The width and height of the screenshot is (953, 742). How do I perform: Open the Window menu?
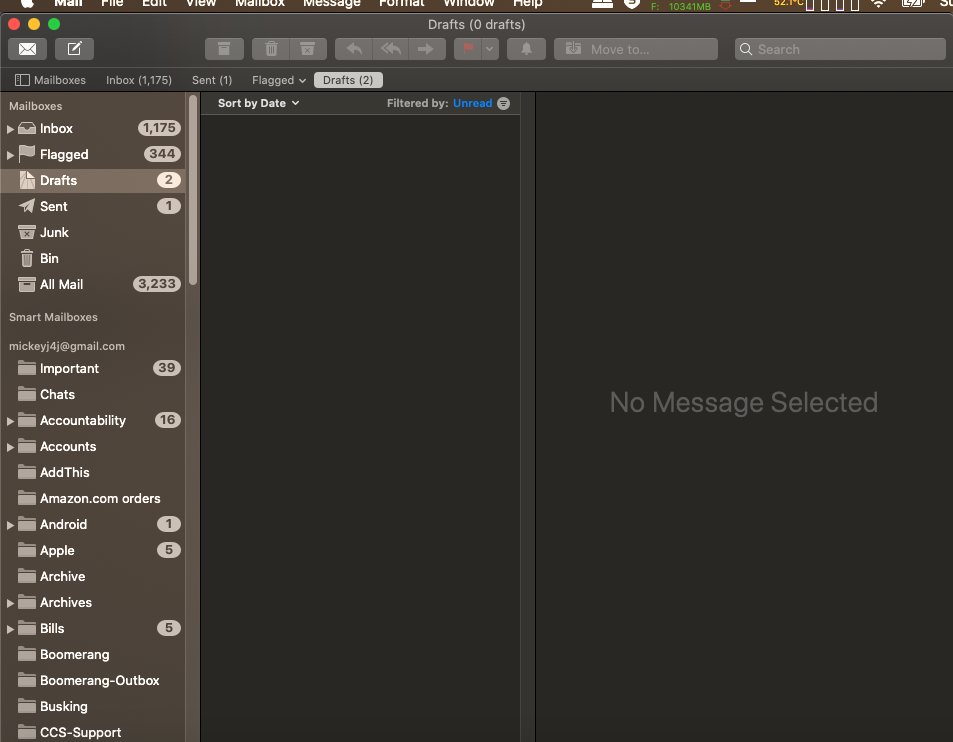tap(469, 3)
